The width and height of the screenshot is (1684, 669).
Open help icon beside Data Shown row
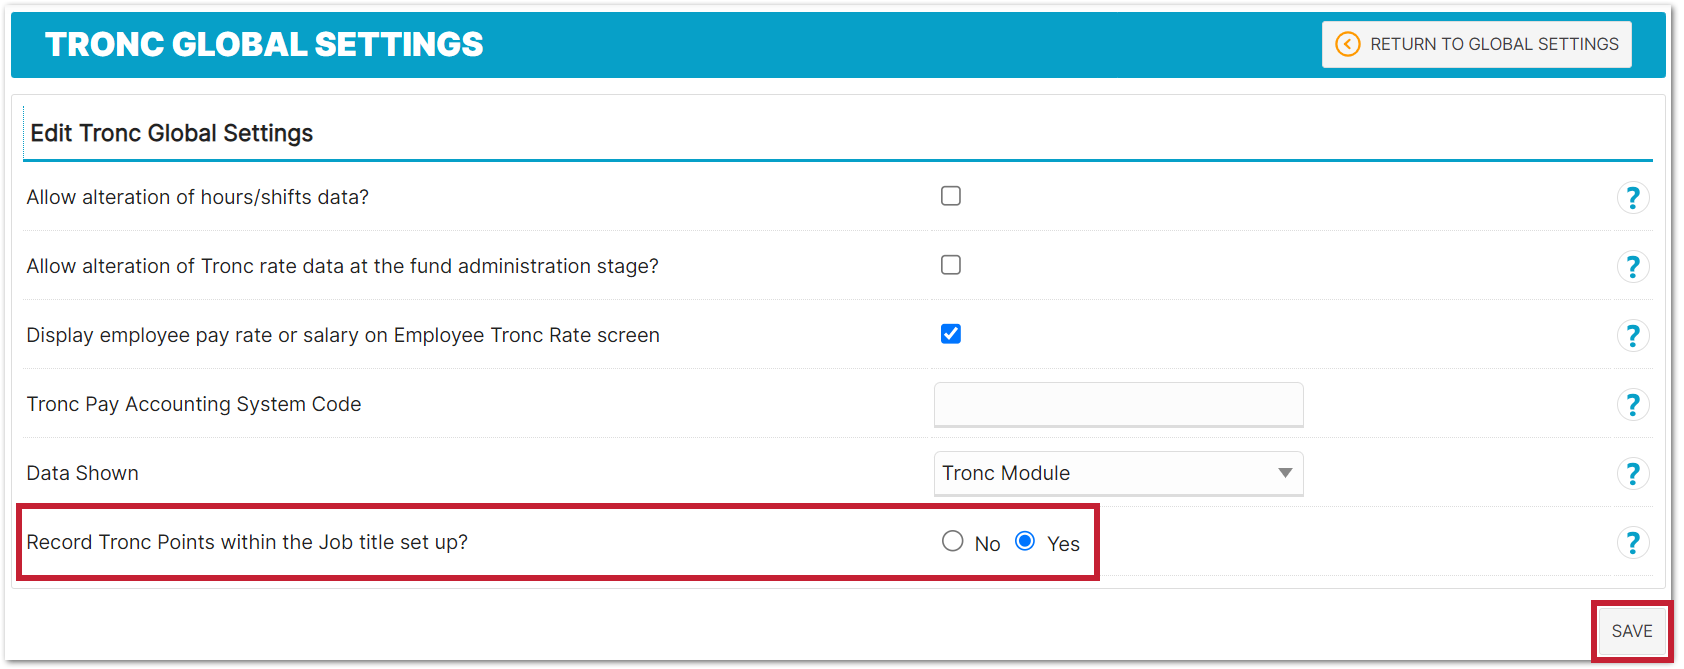click(1632, 474)
